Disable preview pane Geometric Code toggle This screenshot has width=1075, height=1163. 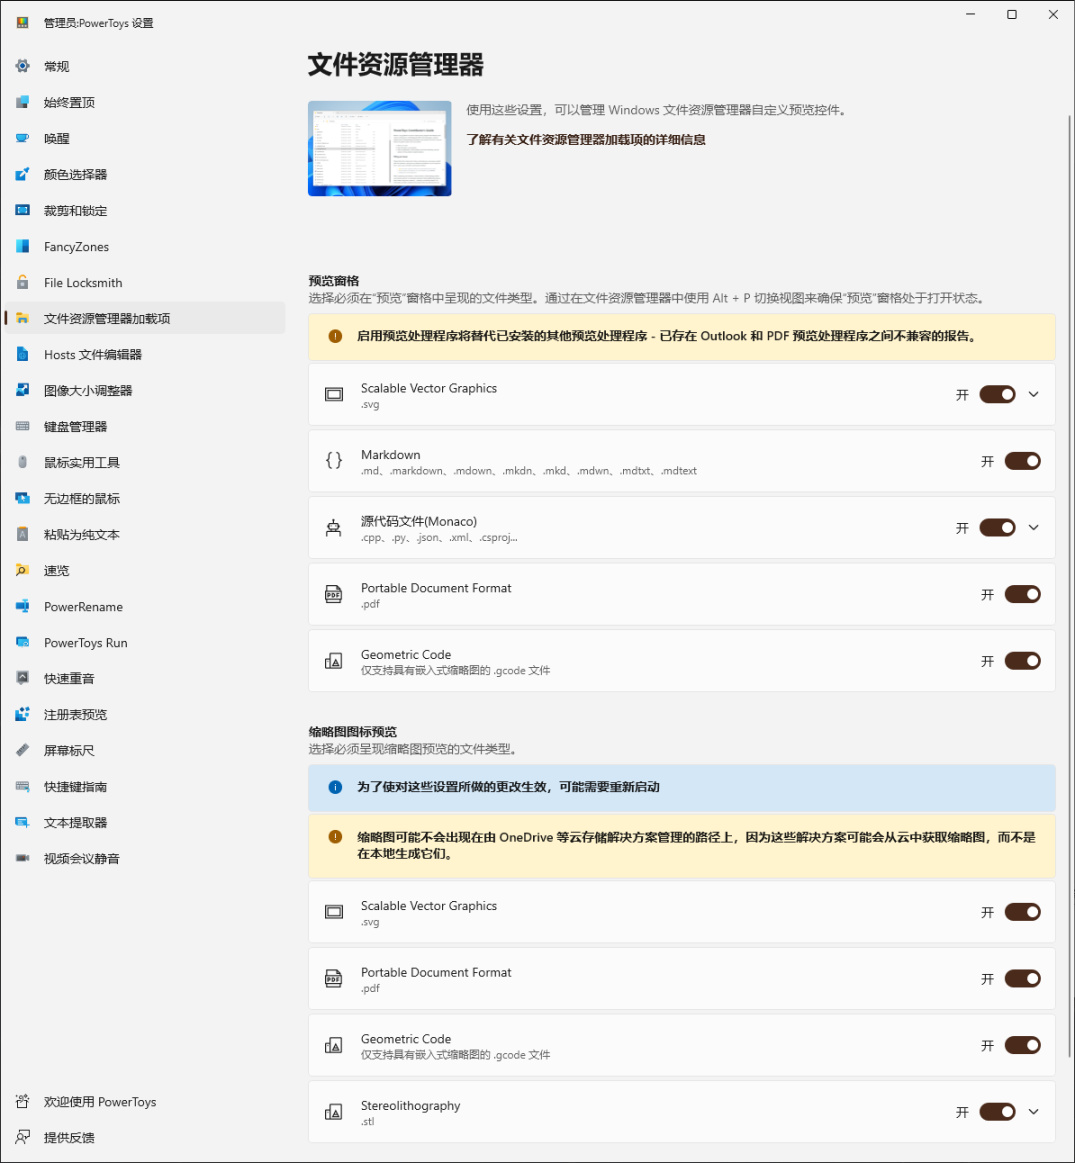click(x=1022, y=661)
